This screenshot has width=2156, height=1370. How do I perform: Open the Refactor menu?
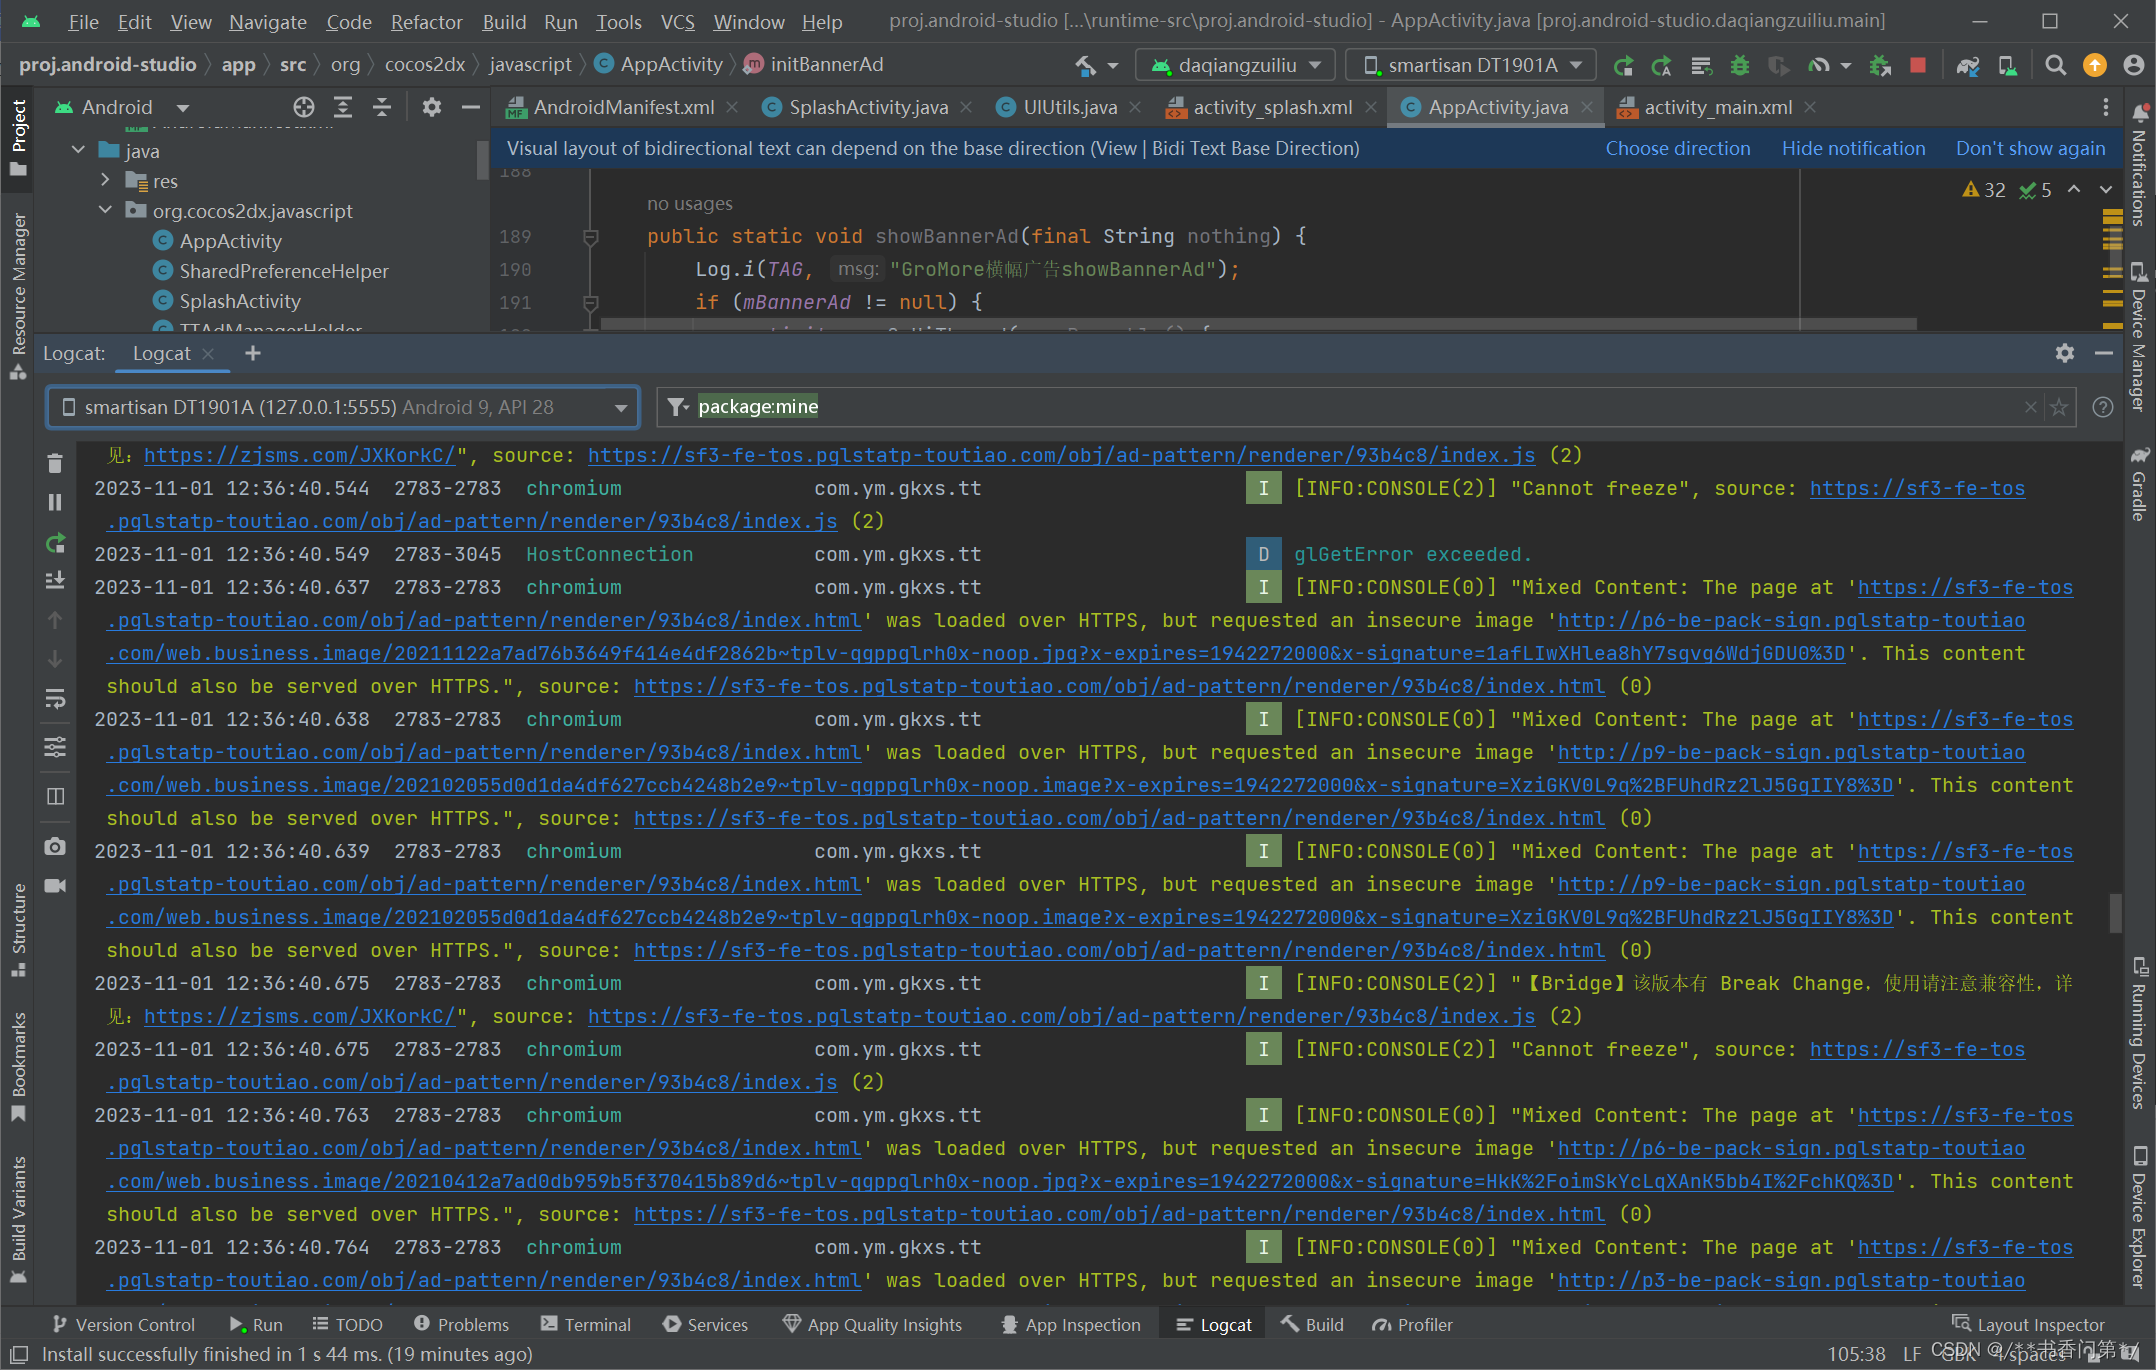[x=426, y=21]
